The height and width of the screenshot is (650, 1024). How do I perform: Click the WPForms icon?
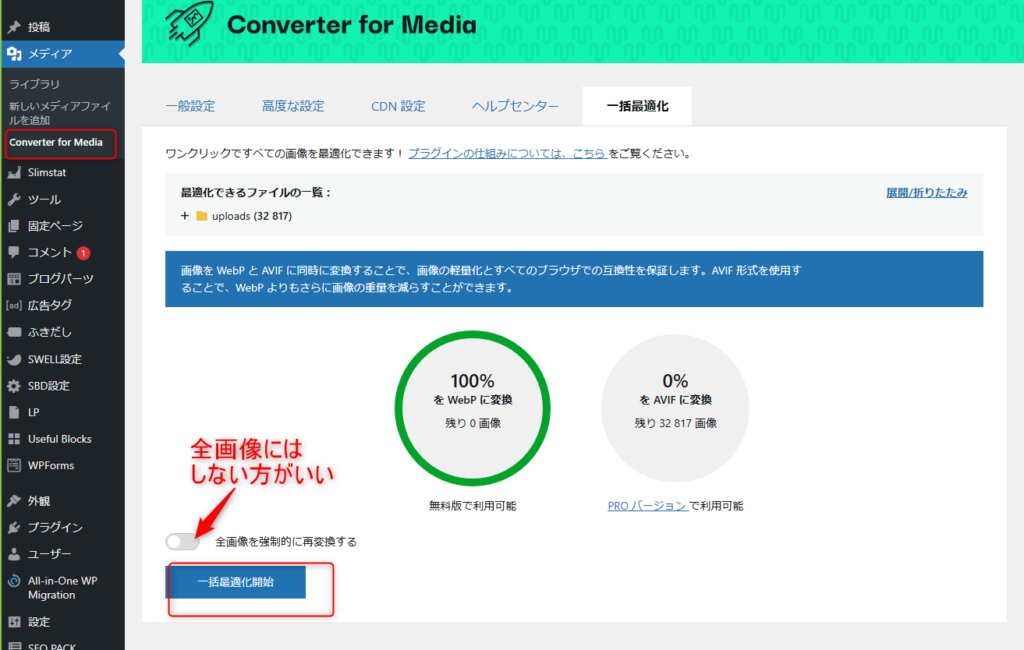pos(14,466)
